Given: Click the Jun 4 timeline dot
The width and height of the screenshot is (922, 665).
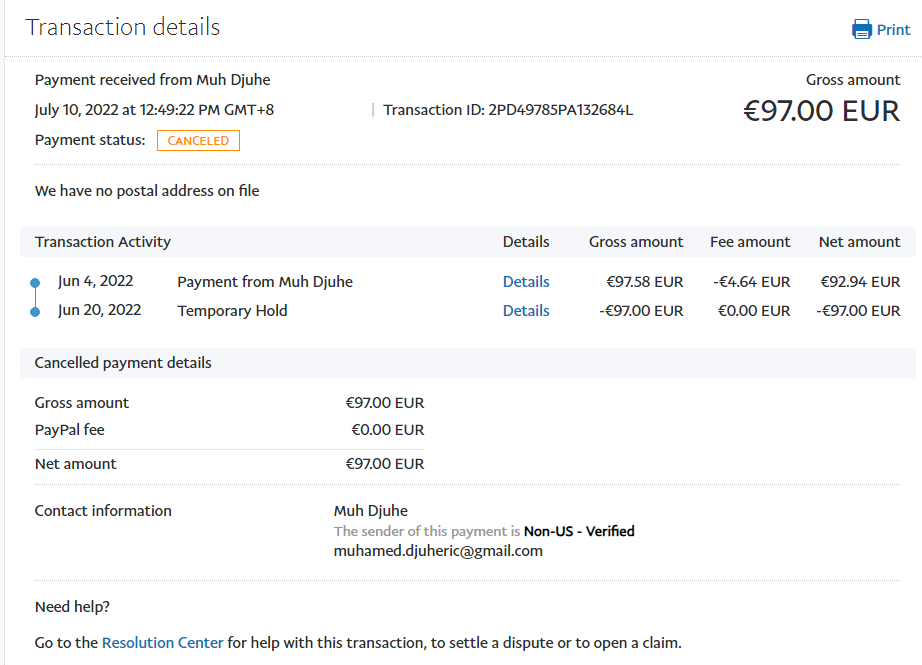Looking at the screenshot, I should pos(35,283).
